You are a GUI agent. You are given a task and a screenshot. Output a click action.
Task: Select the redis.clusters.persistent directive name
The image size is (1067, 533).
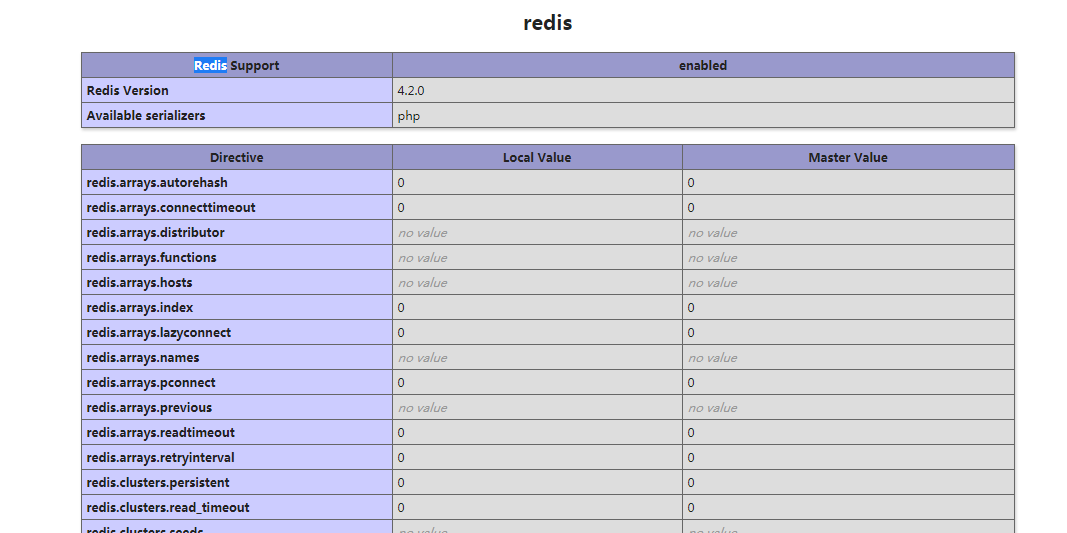[158, 483]
